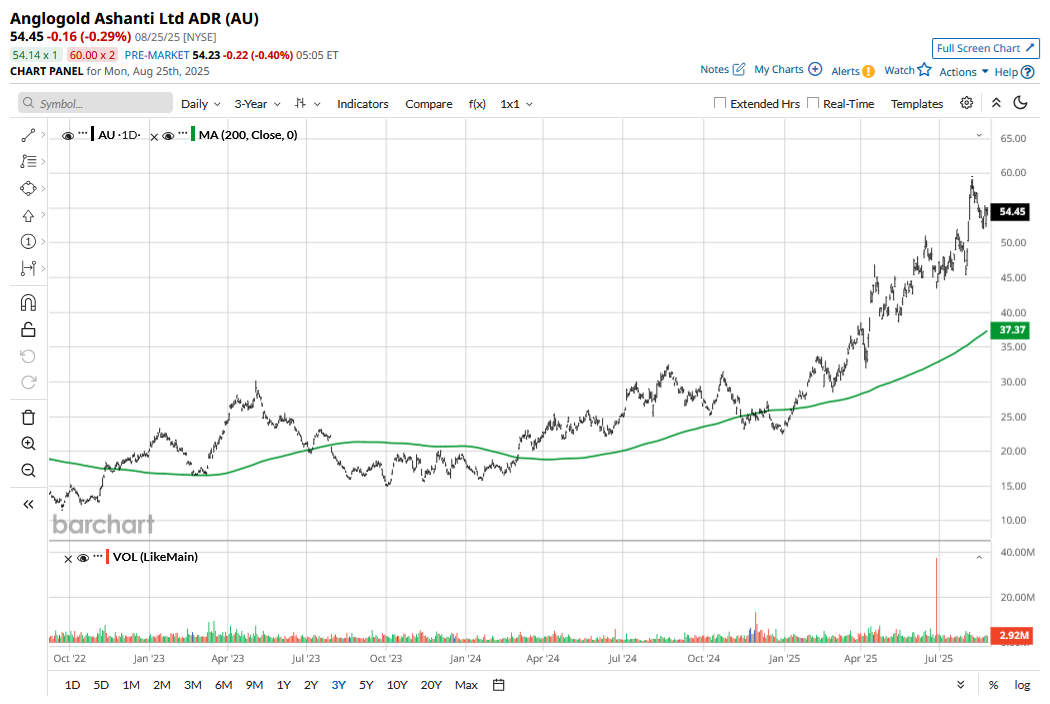Select the Max time range
1050x704 pixels.
point(466,685)
